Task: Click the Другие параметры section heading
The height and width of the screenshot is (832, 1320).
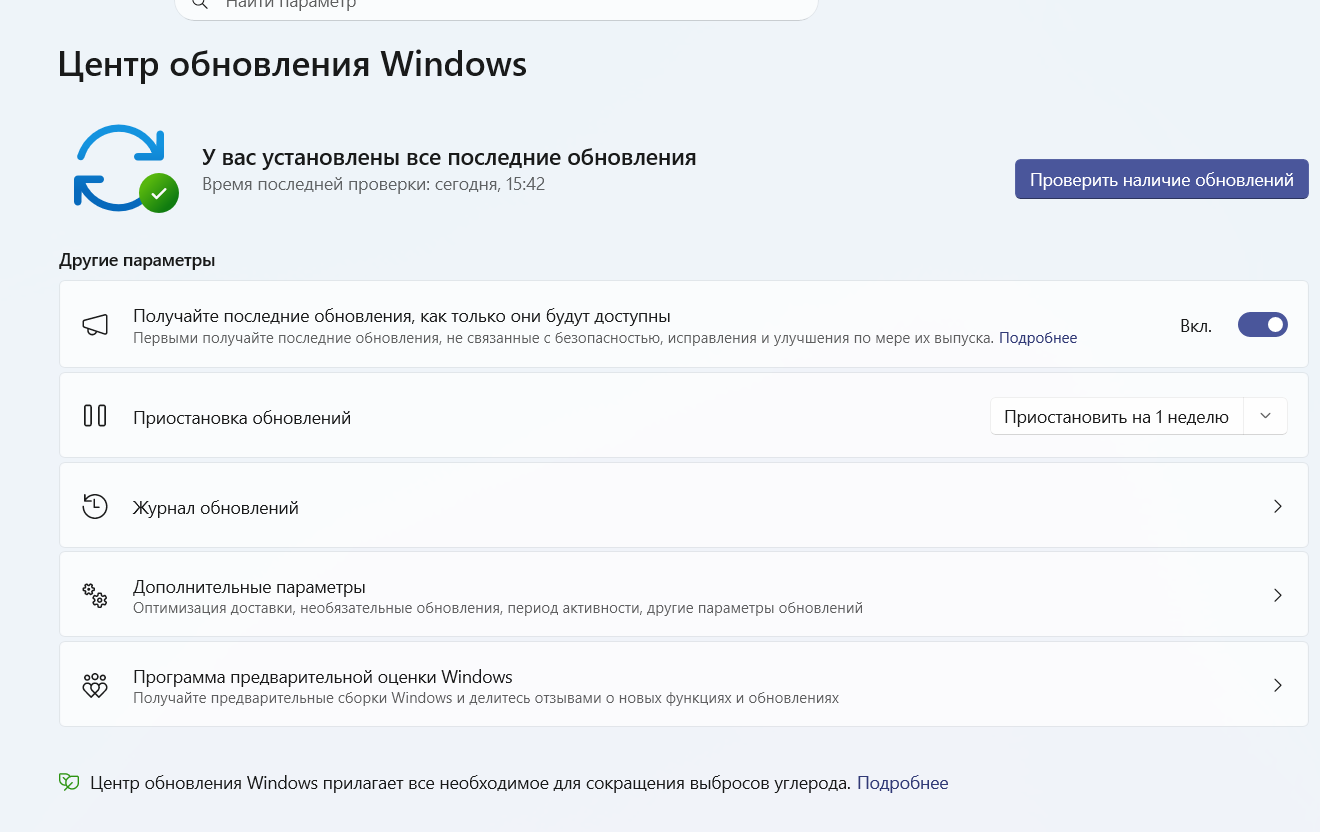Action: click(137, 261)
